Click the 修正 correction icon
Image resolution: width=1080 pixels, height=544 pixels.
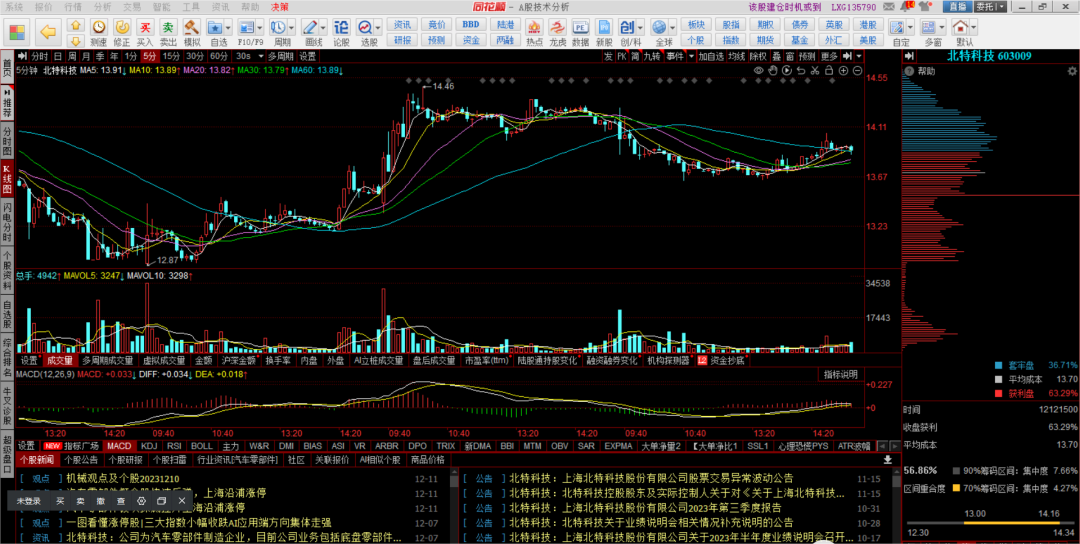(122, 28)
